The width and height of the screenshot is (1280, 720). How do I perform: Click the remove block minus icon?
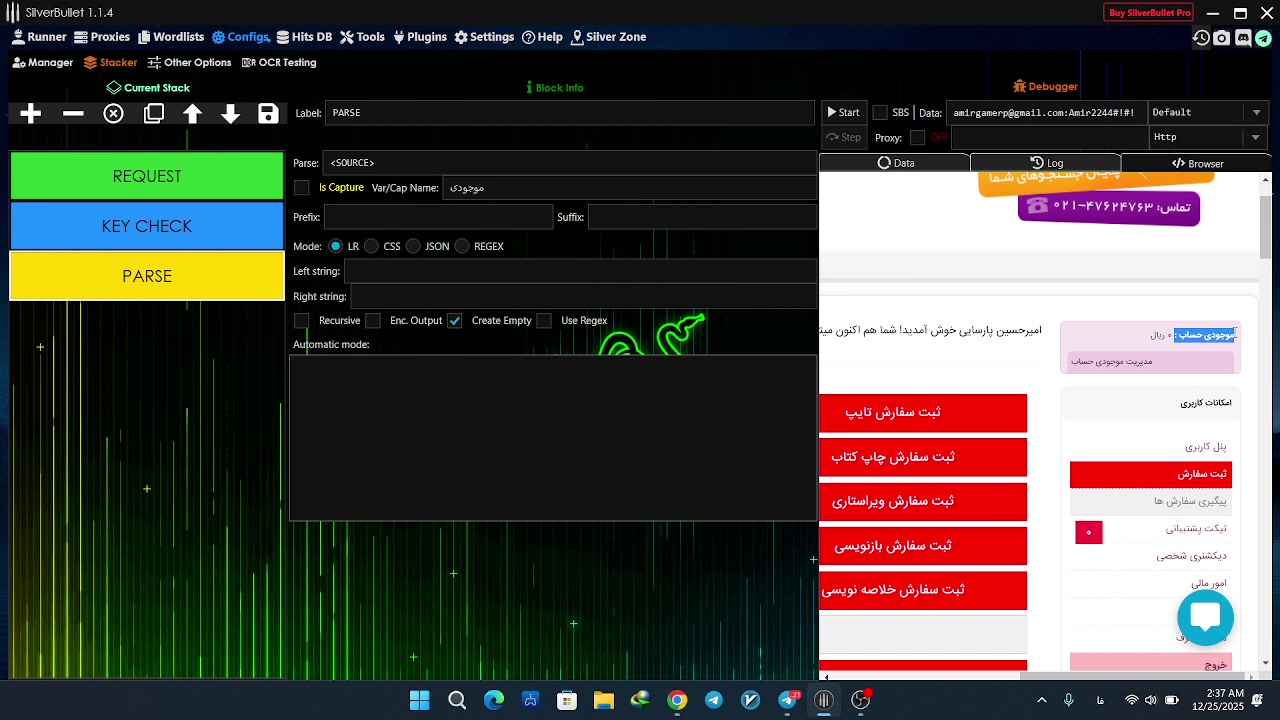pyautogui.click(x=73, y=114)
